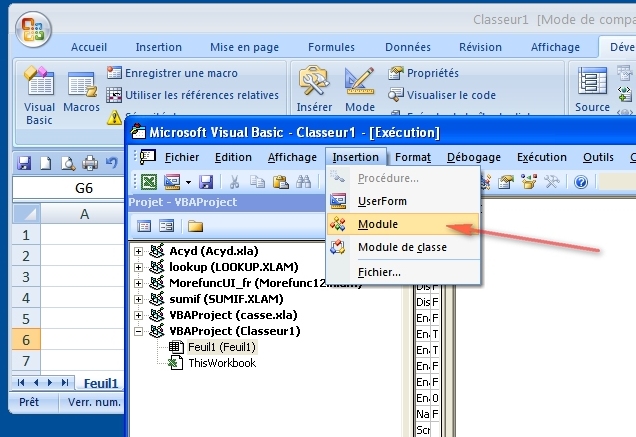The height and width of the screenshot is (437, 636).
Task: Open the Visual Basic editor from Excel ribbon
Action: pyautogui.click(x=39, y=95)
